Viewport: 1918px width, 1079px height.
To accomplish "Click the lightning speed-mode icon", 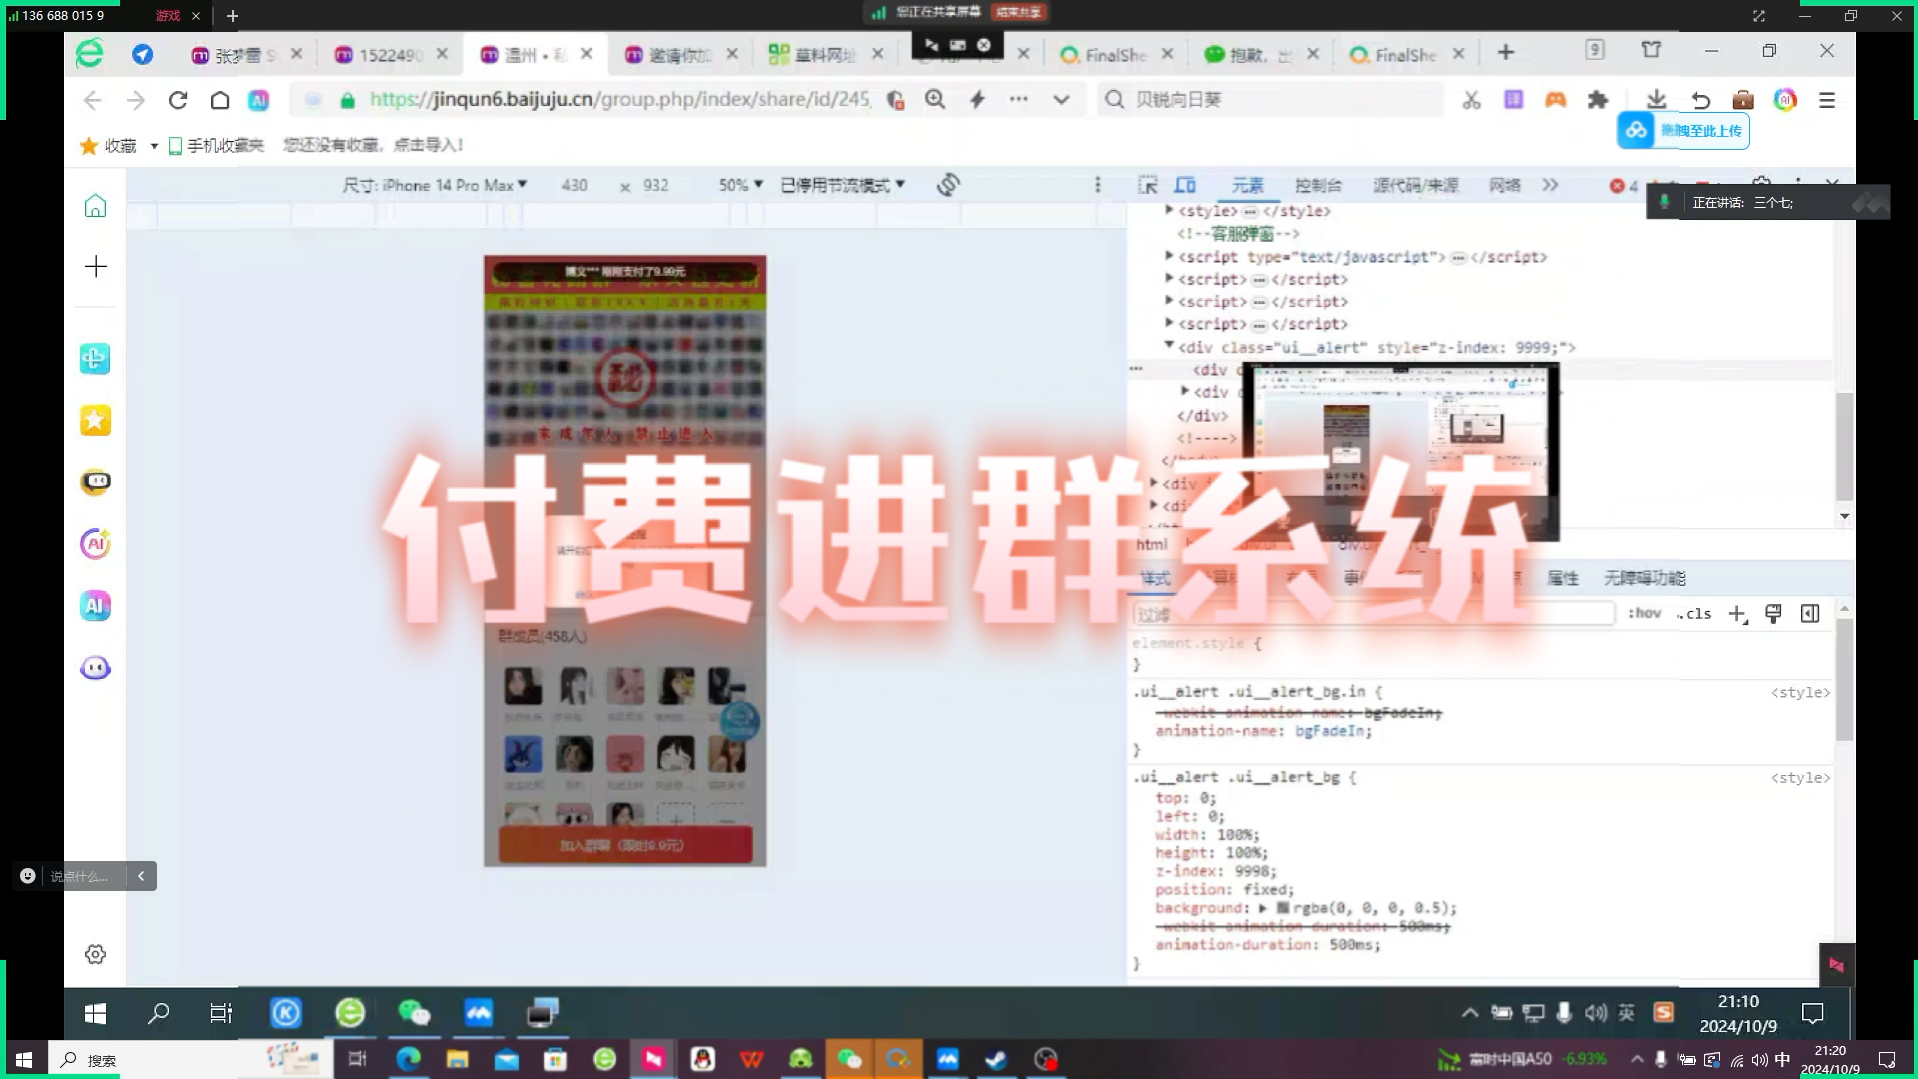I will pyautogui.click(x=977, y=99).
